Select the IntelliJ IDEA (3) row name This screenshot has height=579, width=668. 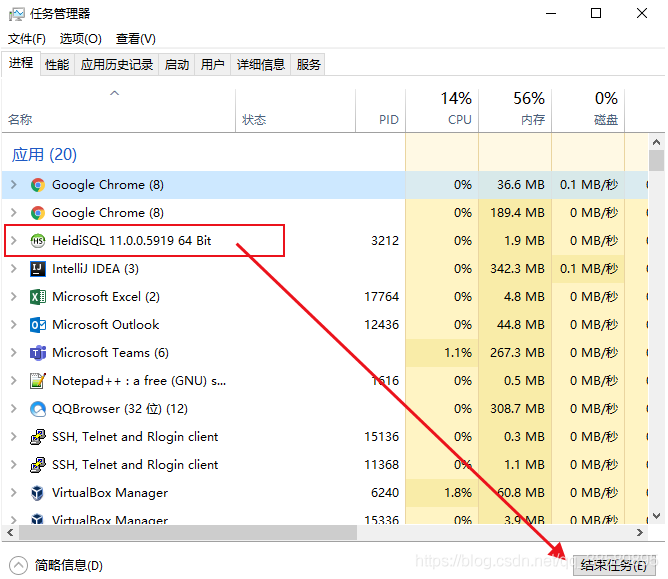[95, 269]
